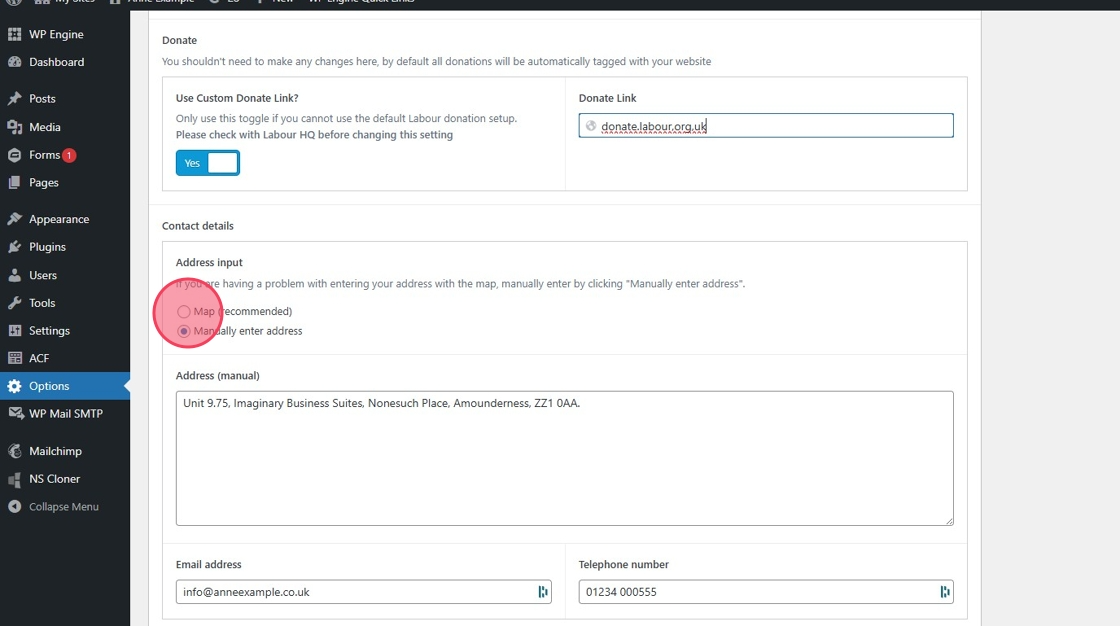Open the Forms menu item
This screenshot has height=626, width=1120.
point(45,155)
